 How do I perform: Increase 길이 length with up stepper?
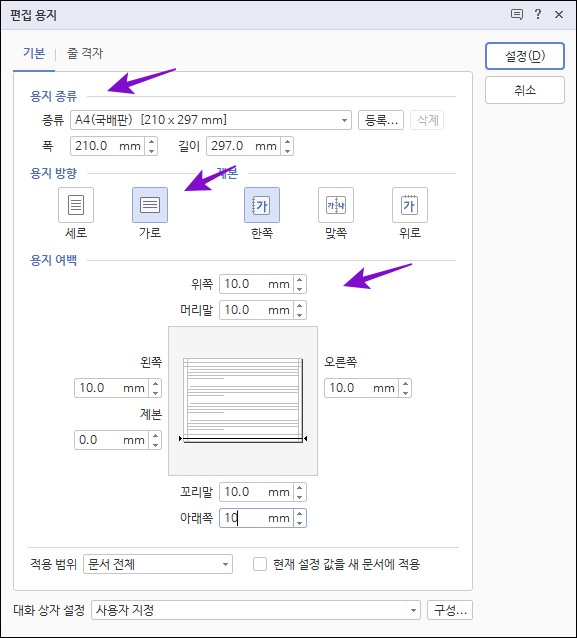point(288,142)
